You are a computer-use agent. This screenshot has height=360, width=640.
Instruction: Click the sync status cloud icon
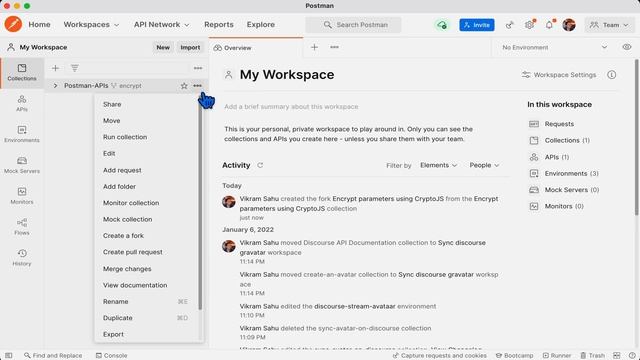coord(442,25)
